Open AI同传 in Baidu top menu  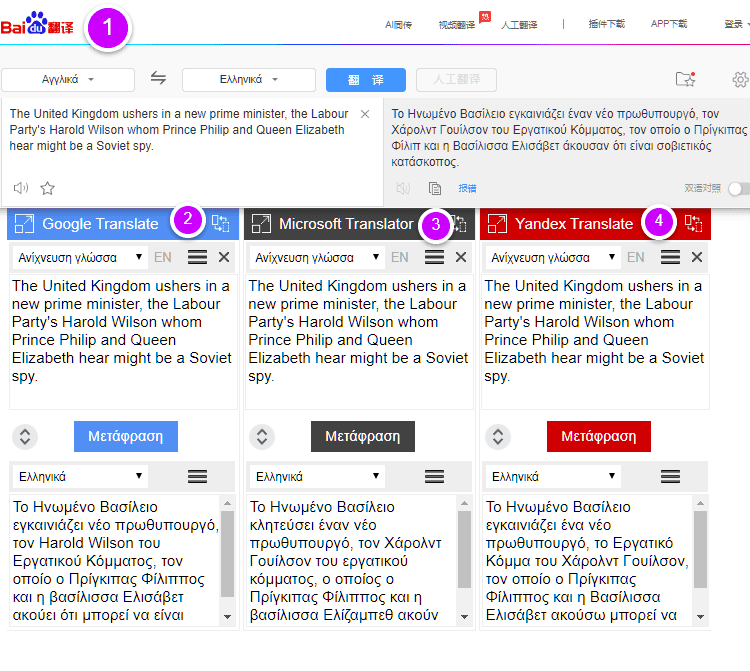pyautogui.click(x=398, y=24)
